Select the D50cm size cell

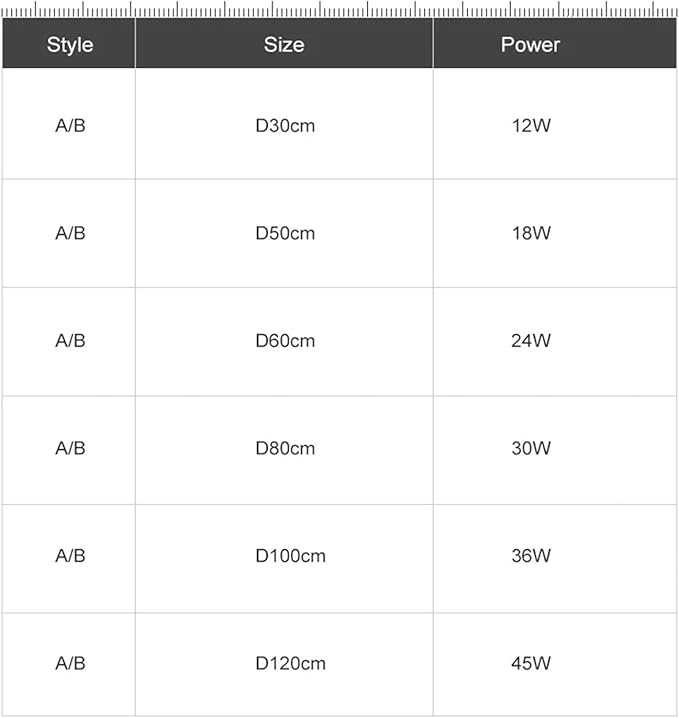(285, 233)
